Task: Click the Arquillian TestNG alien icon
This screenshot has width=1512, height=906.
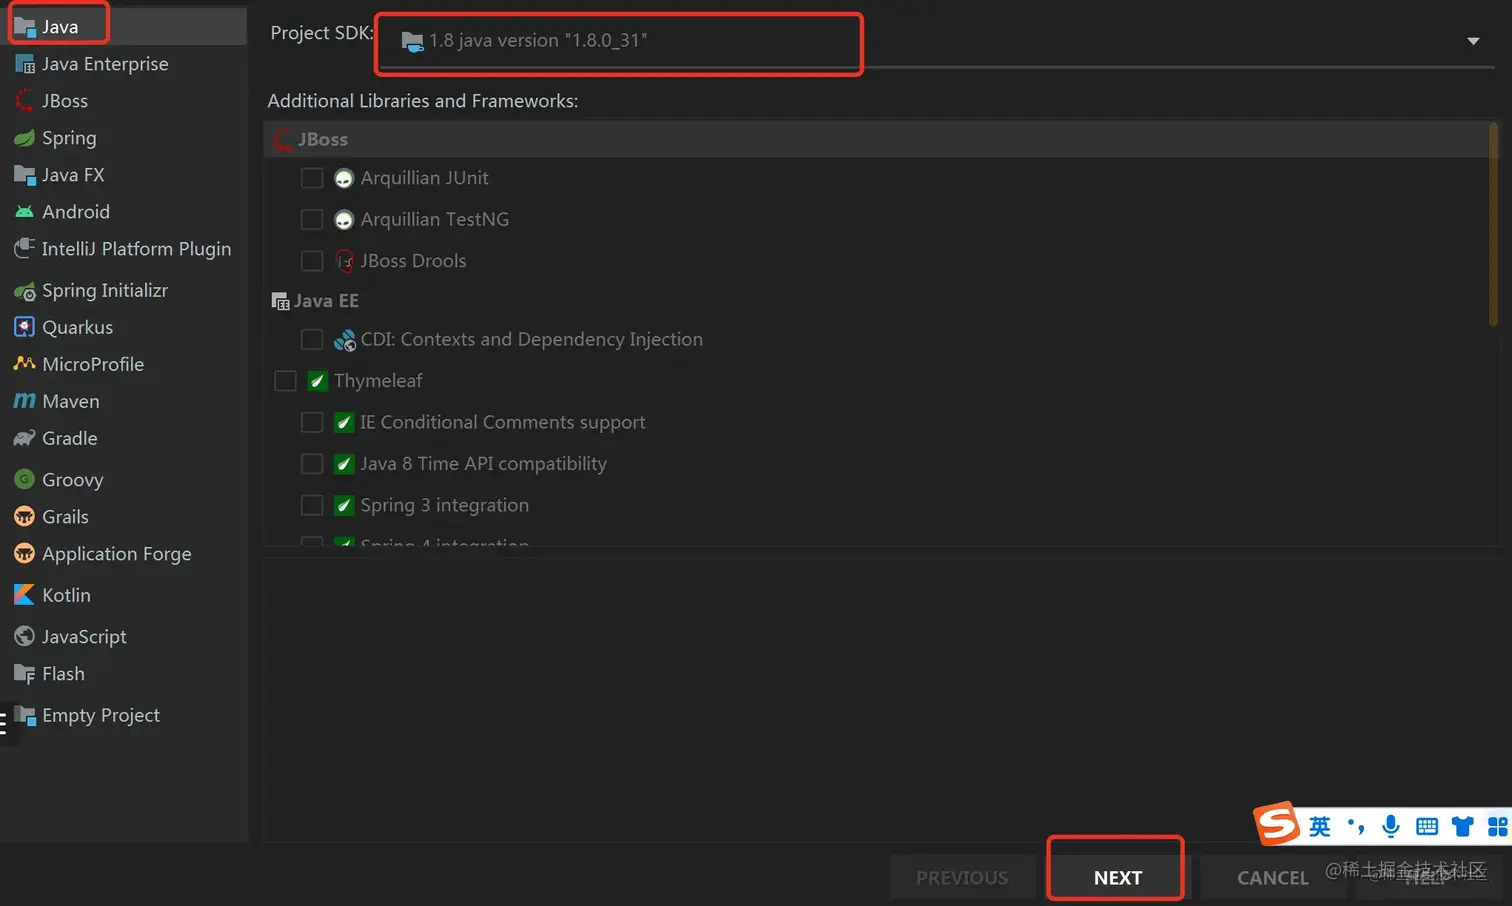Action: (x=344, y=219)
